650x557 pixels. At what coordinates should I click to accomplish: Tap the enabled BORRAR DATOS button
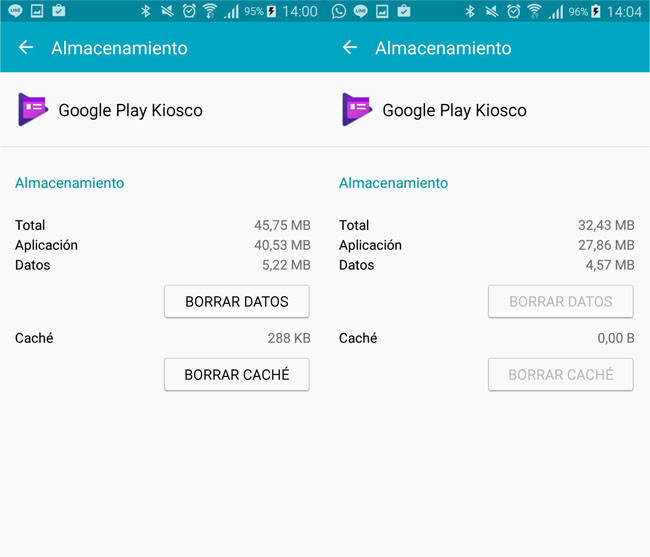pyautogui.click(x=237, y=301)
